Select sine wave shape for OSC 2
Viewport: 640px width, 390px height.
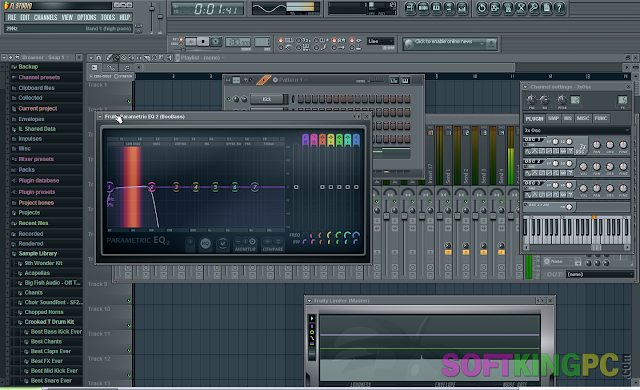[x=528, y=173]
